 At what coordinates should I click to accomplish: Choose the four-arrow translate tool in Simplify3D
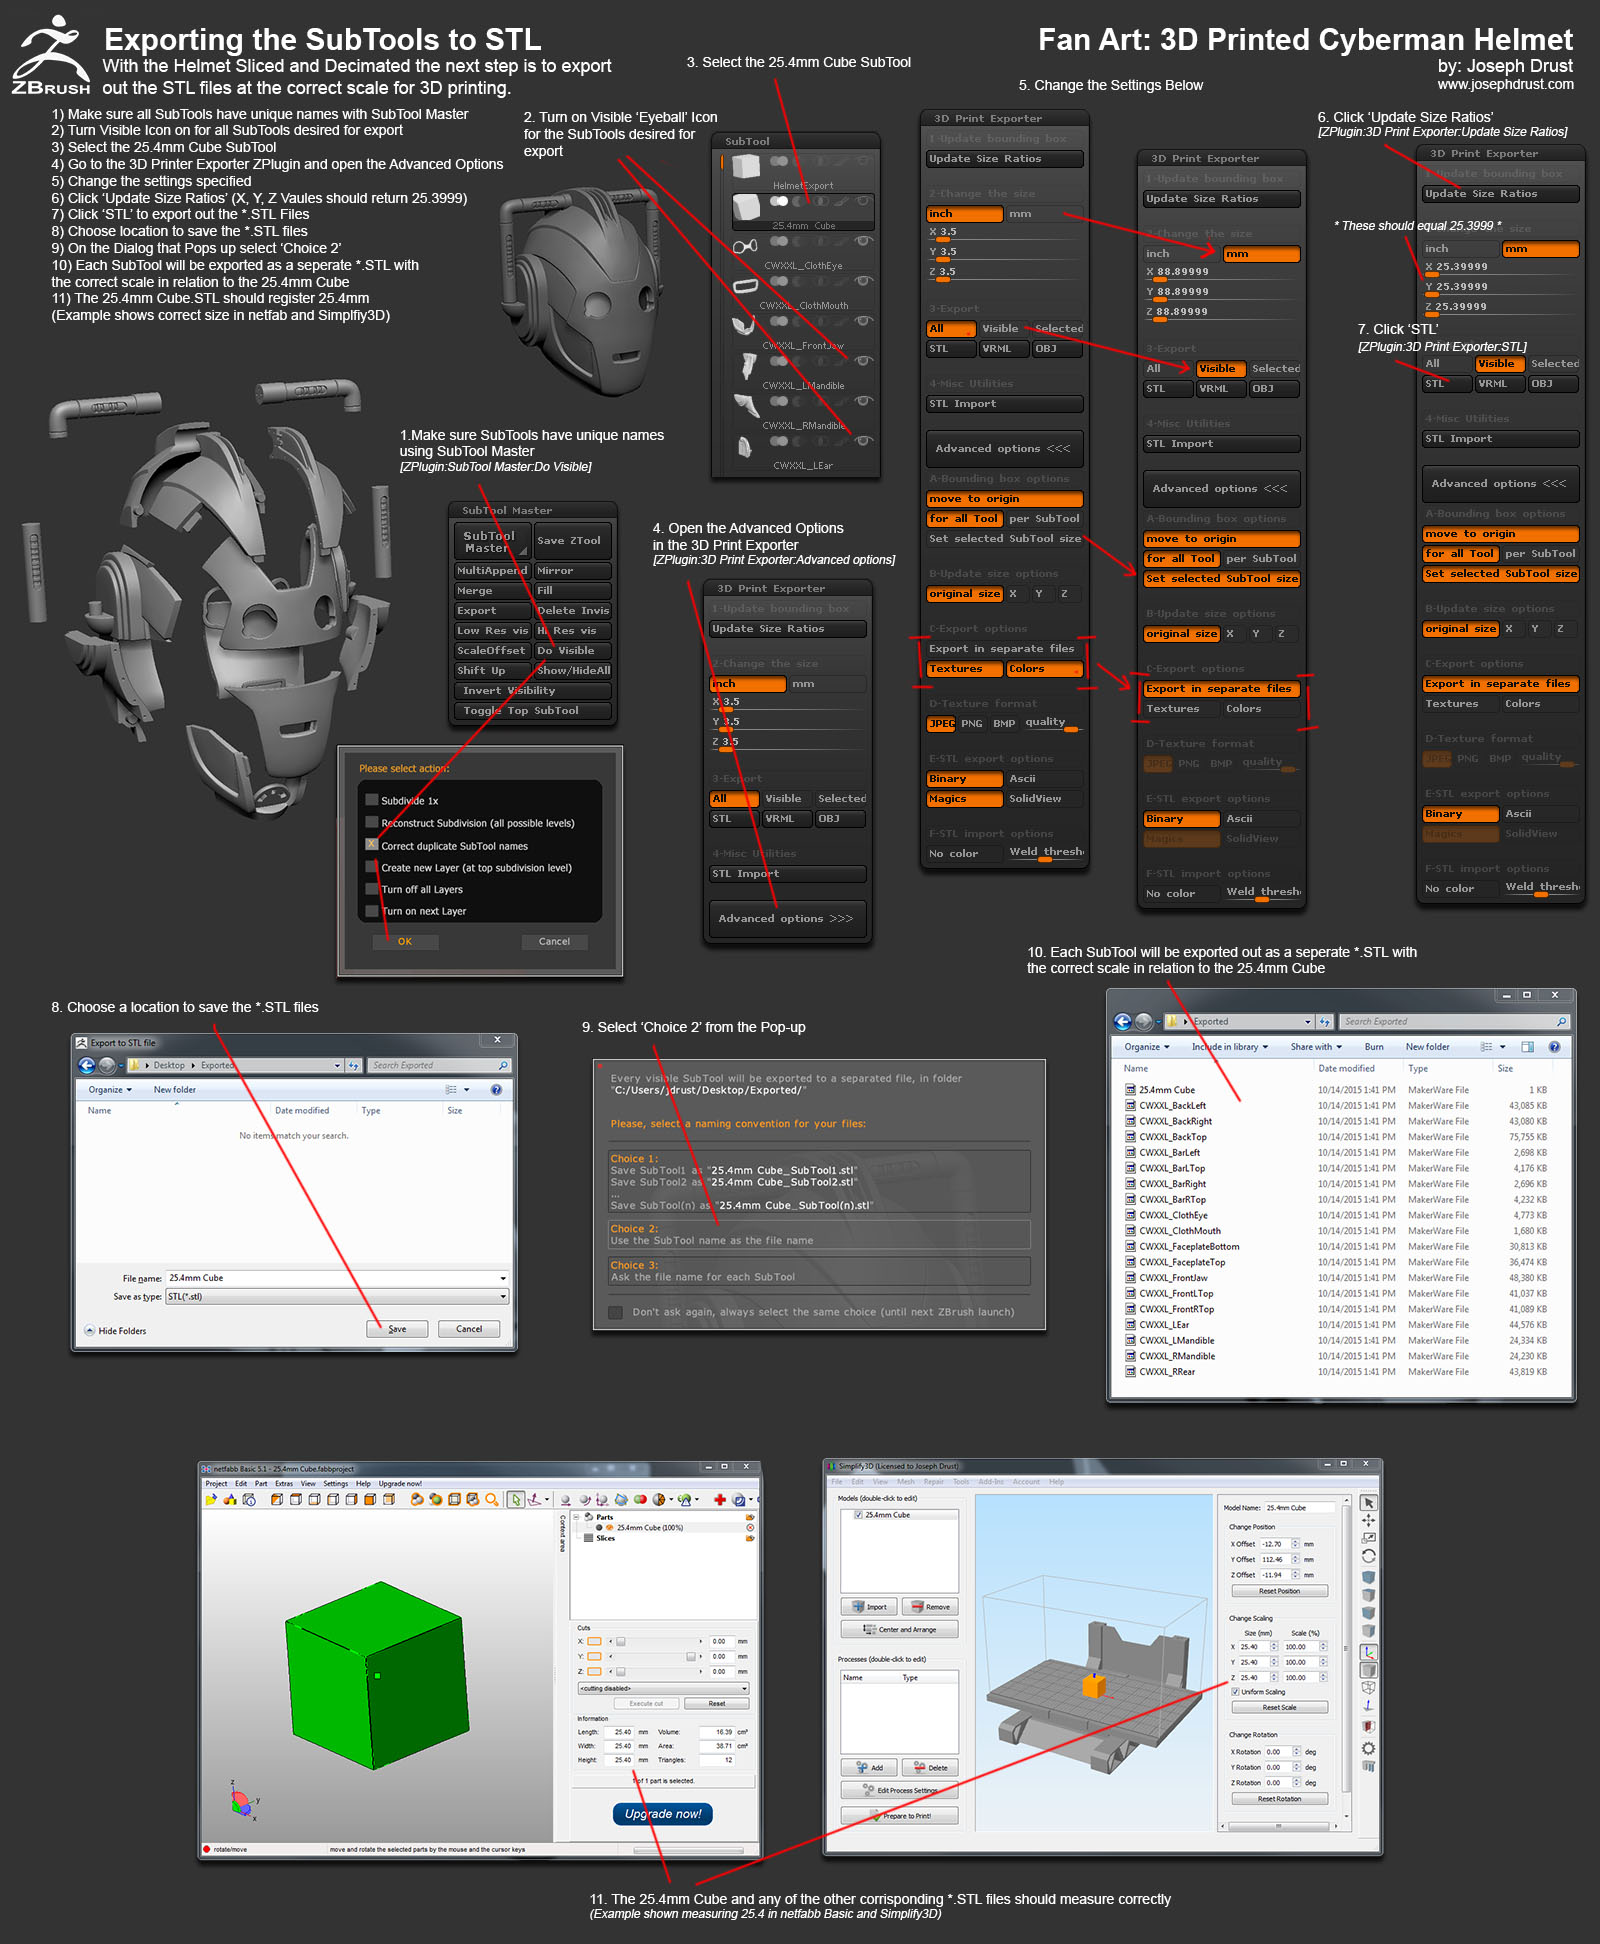pyautogui.click(x=1369, y=1521)
